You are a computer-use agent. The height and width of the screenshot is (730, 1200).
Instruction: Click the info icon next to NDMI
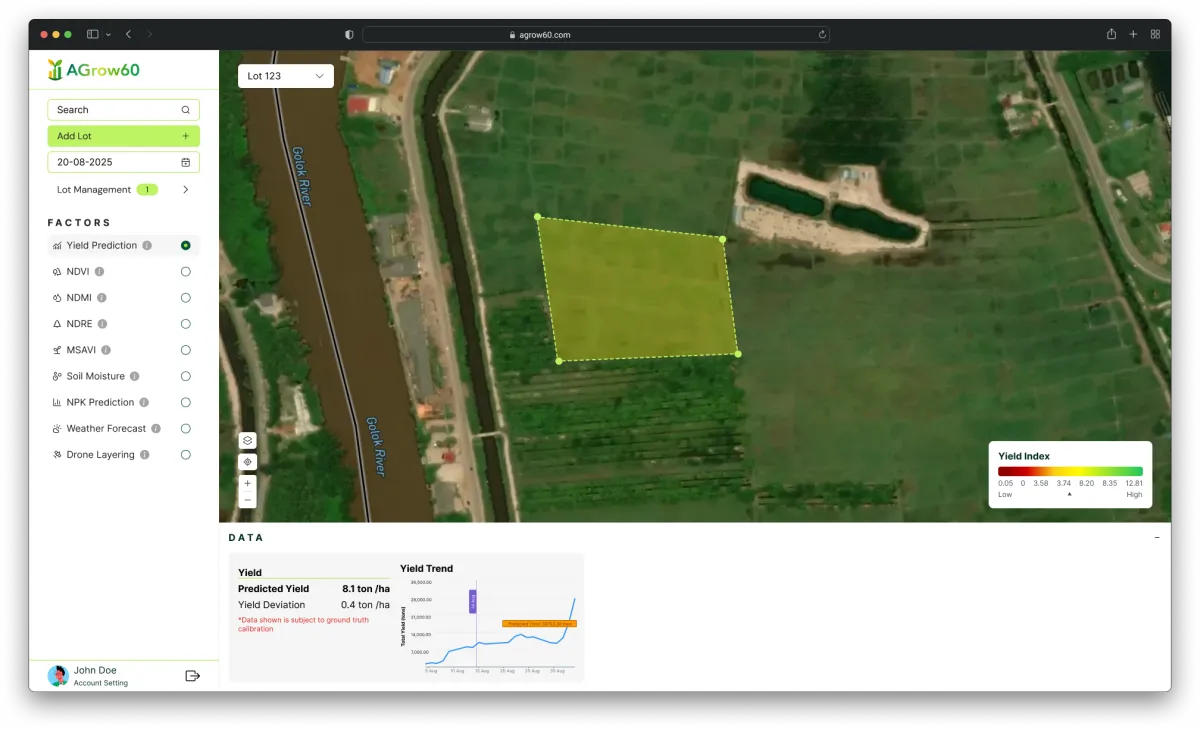point(101,298)
